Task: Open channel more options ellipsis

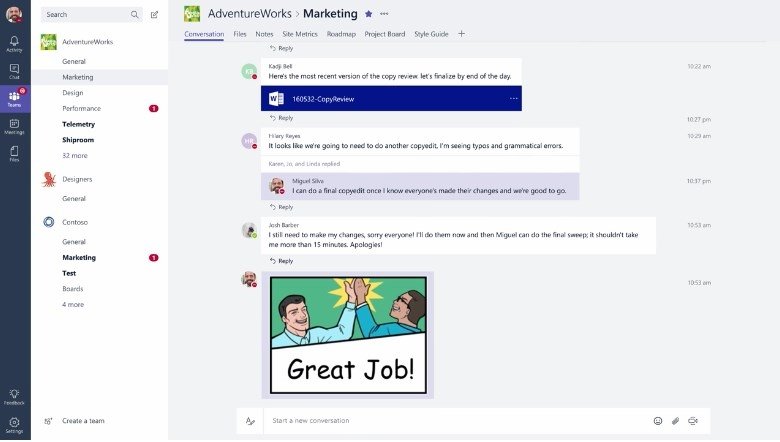Action: (x=384, y=14)
